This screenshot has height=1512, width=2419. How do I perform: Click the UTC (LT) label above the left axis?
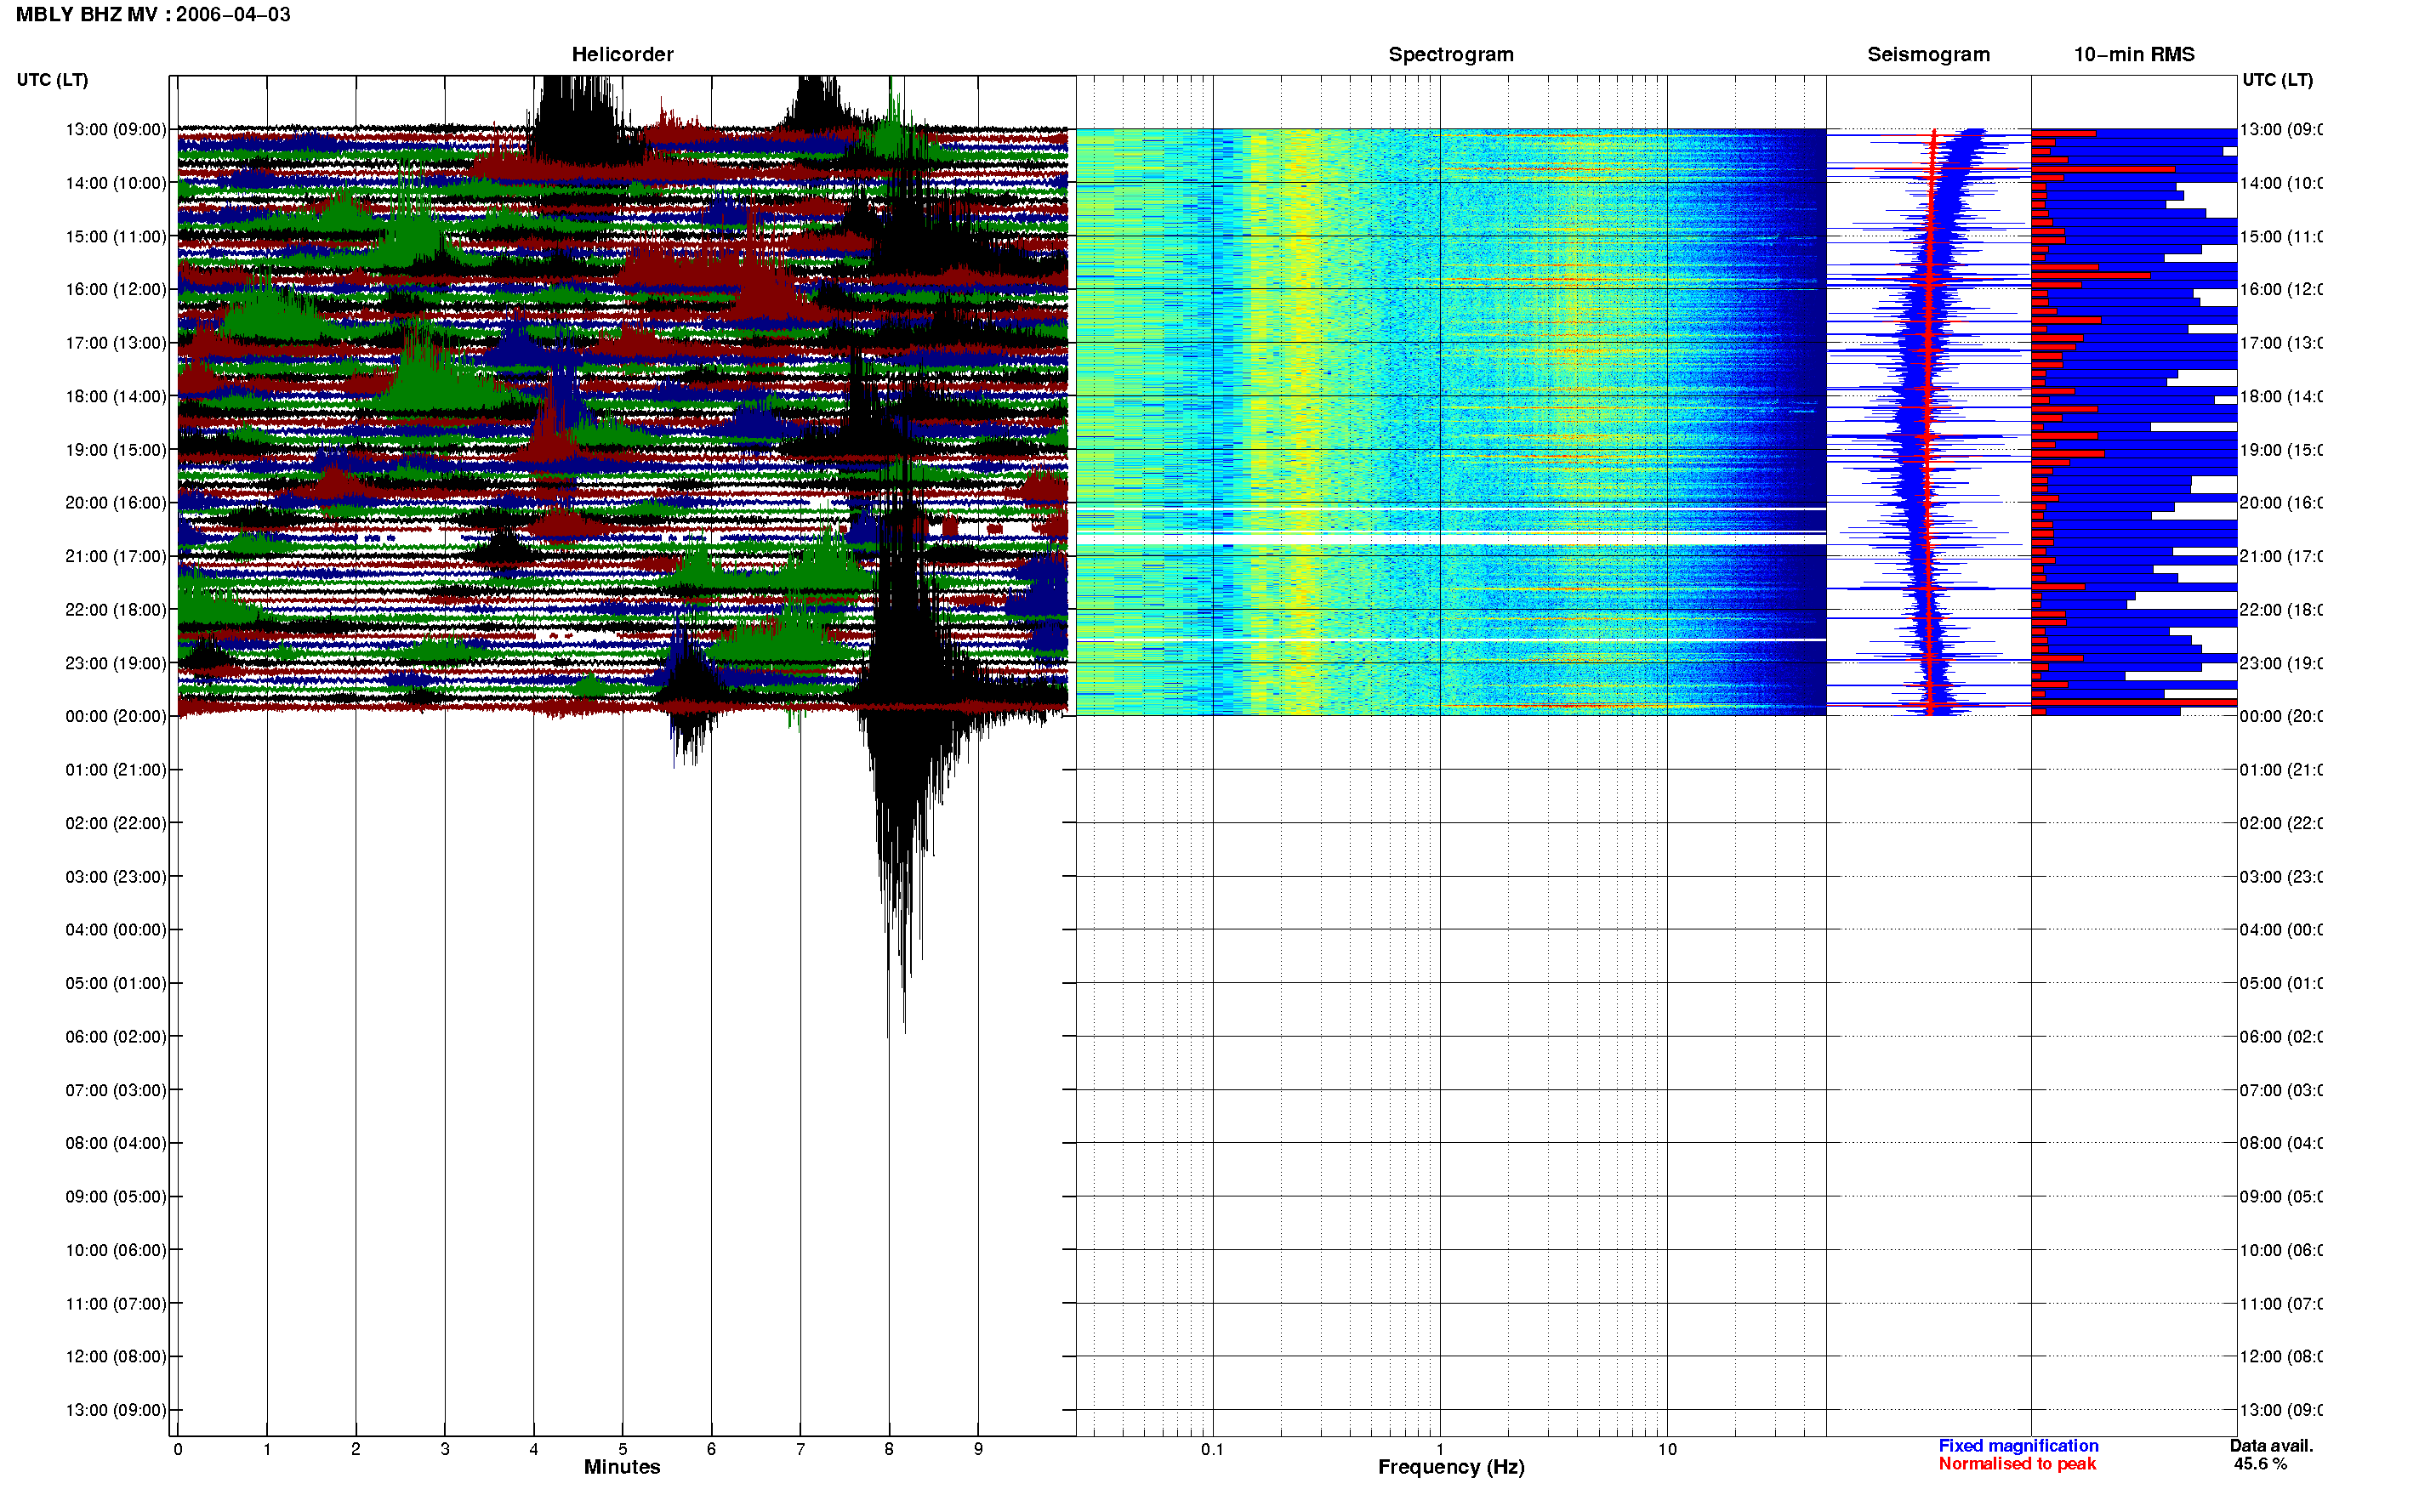tap(52, 80)
